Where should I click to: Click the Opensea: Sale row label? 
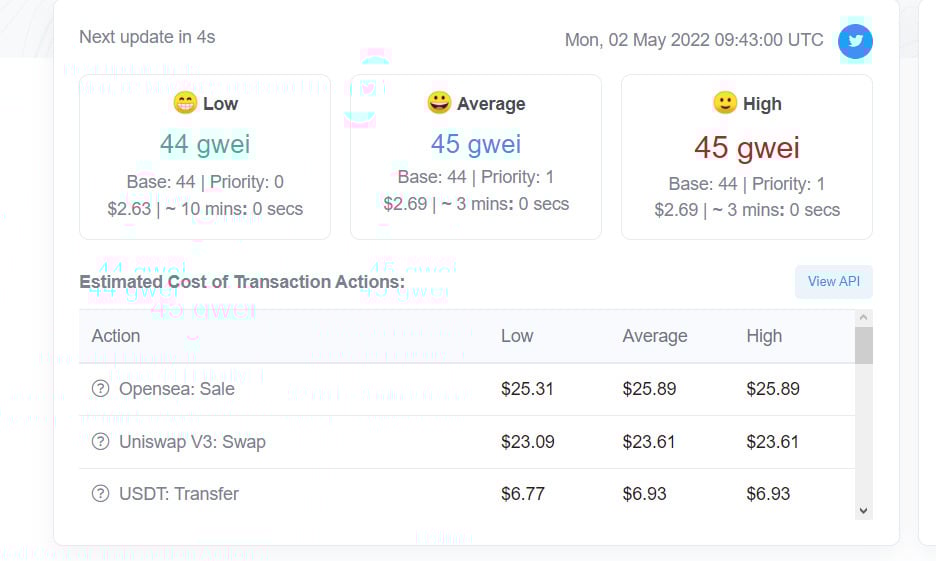tap(177, 389)
